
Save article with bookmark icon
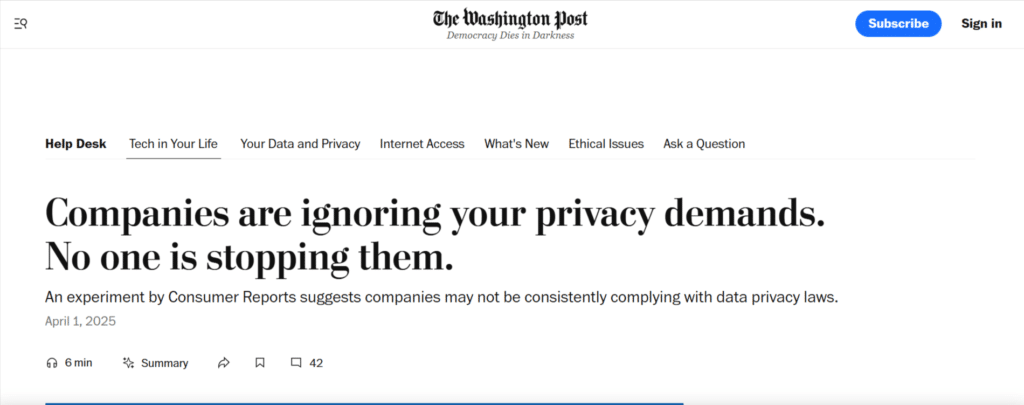[260, 363]
